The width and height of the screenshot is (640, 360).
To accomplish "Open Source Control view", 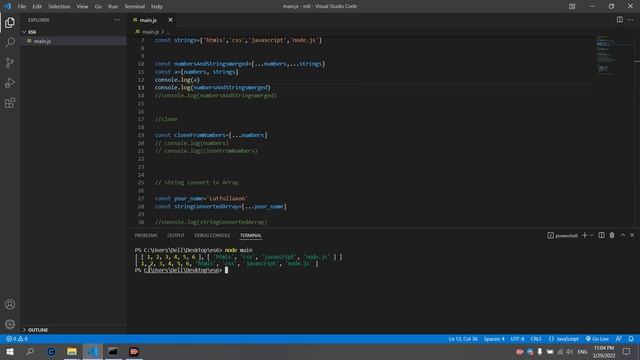I will pyautogui.click(x=10, y=62).
